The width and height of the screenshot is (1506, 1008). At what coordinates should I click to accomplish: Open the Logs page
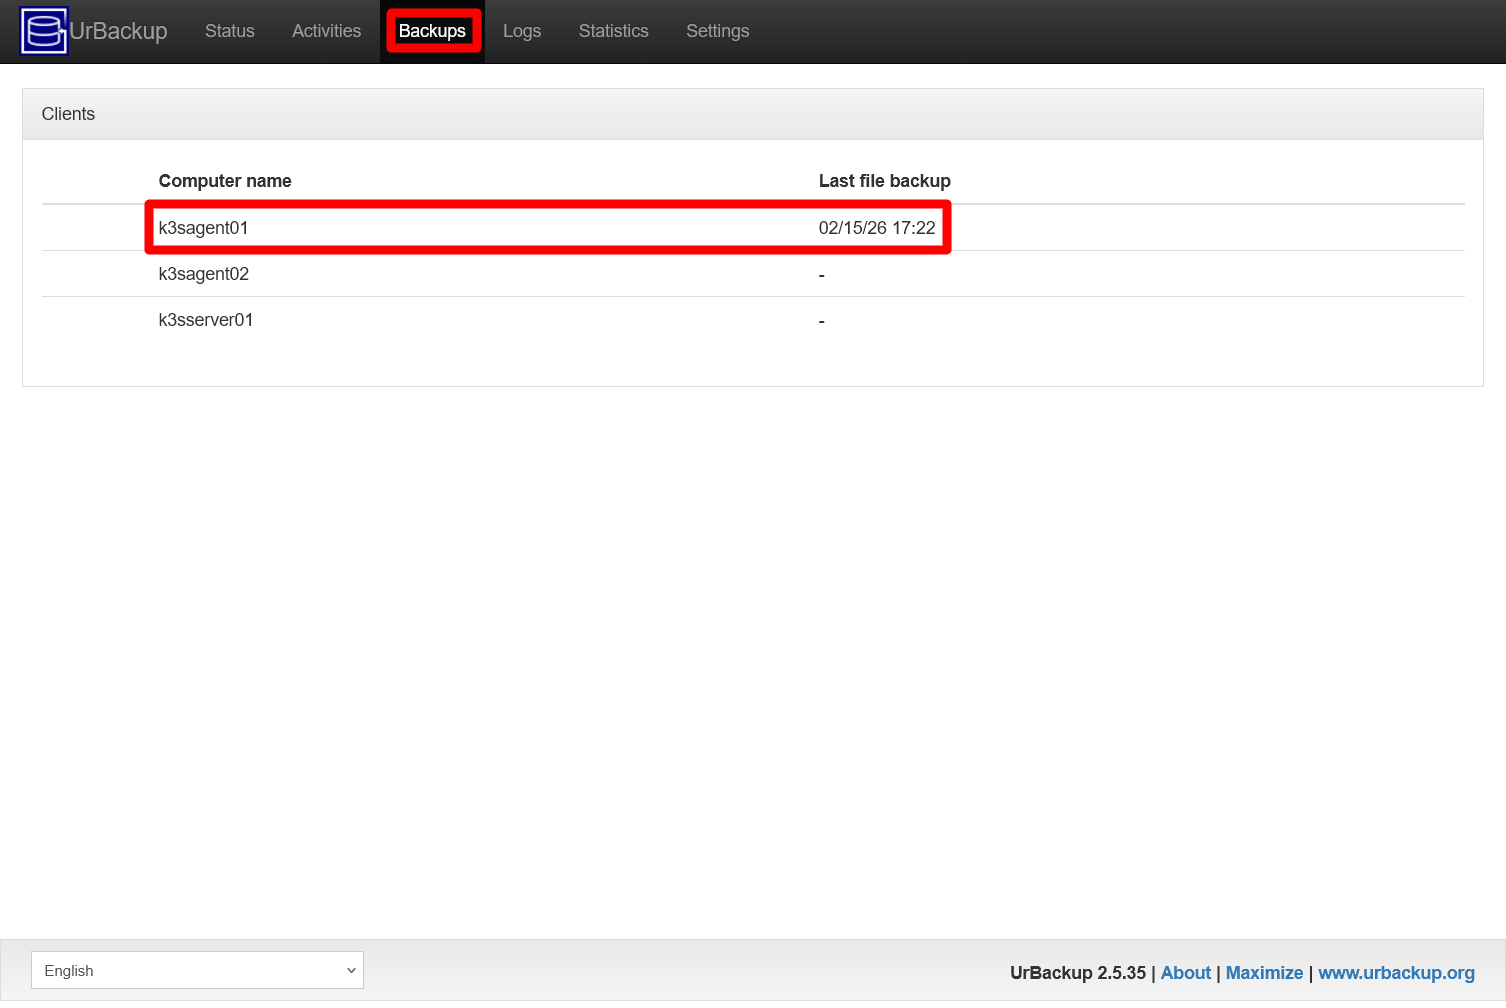click(x=521, y=31)
